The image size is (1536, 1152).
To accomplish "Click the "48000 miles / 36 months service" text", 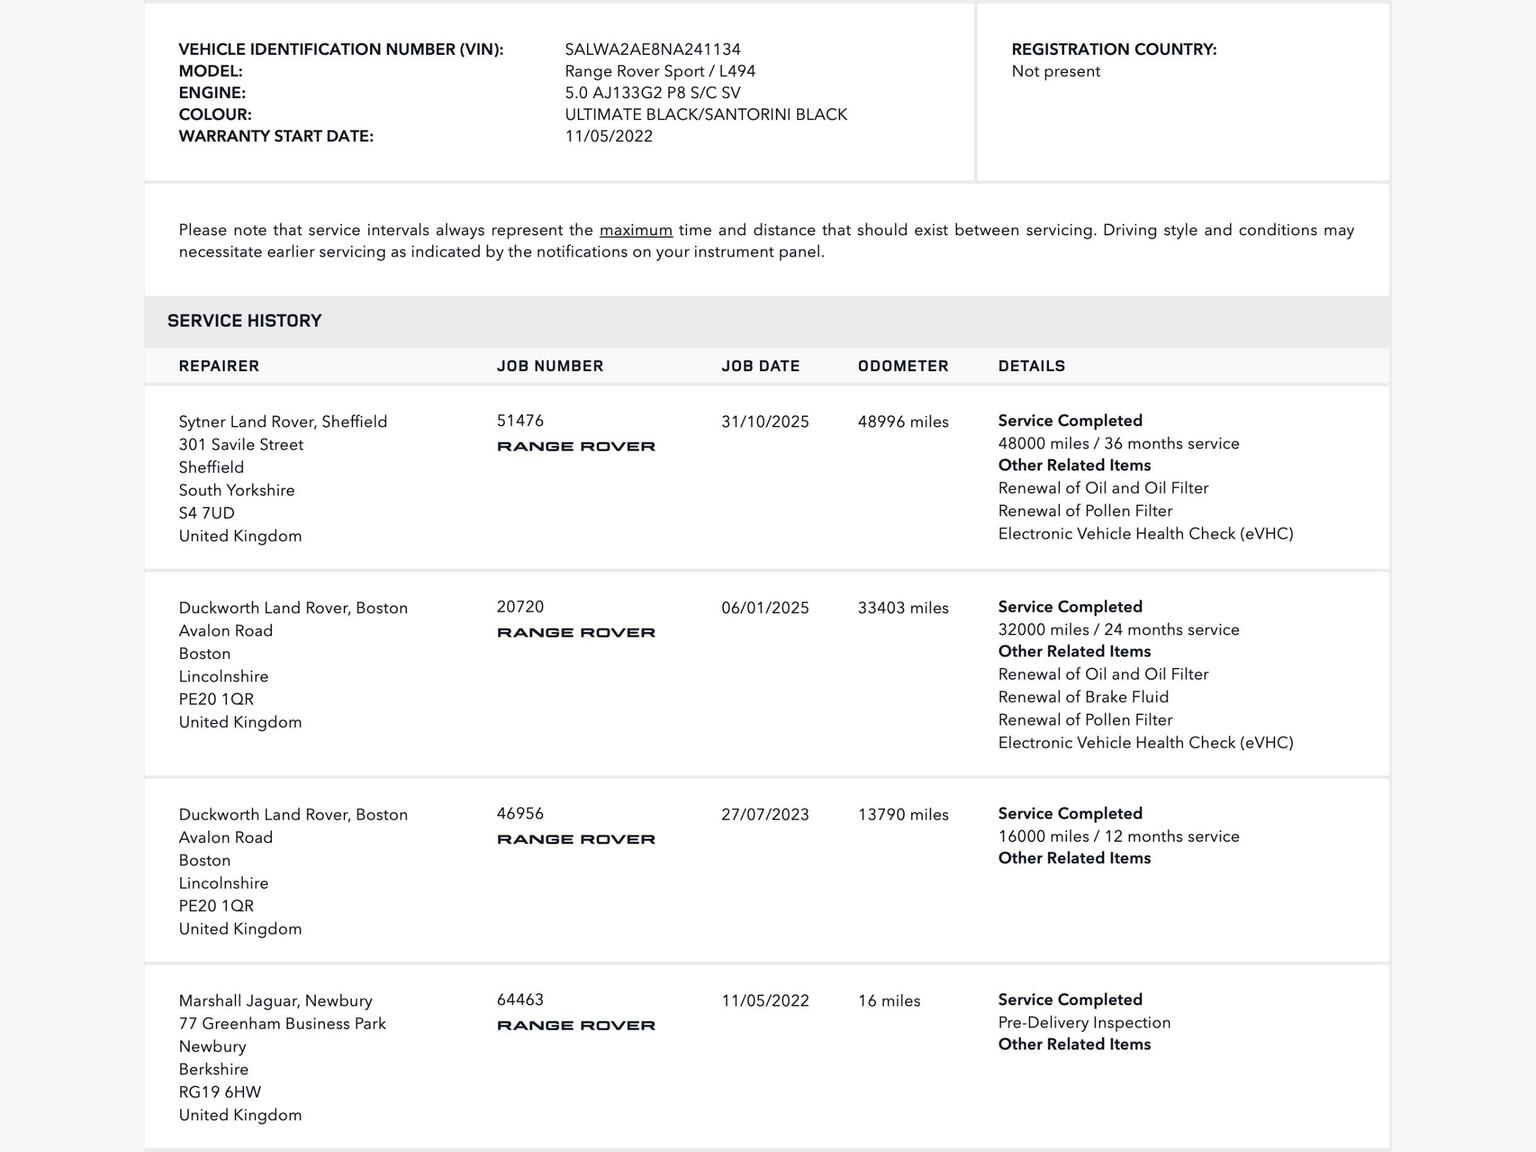I will [x=1118, y=444].
